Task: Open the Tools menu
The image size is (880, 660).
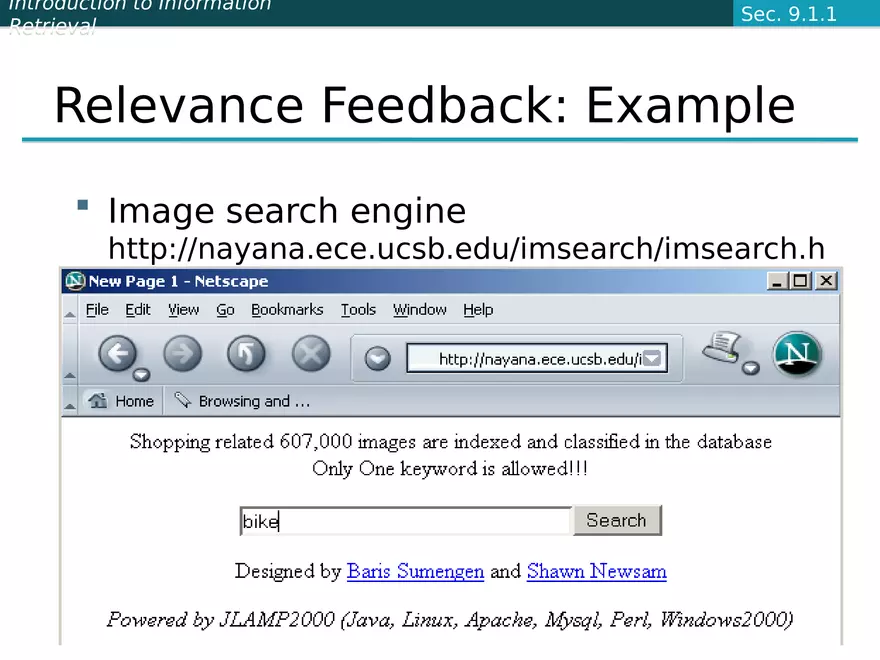Action: [358, 310]
